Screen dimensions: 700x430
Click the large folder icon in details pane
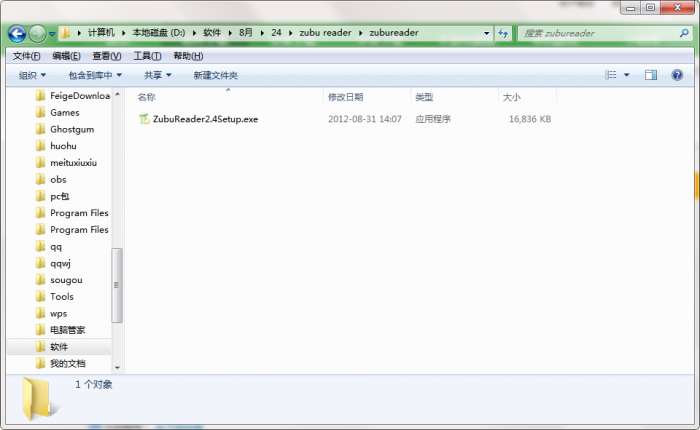tap(38, 398)
